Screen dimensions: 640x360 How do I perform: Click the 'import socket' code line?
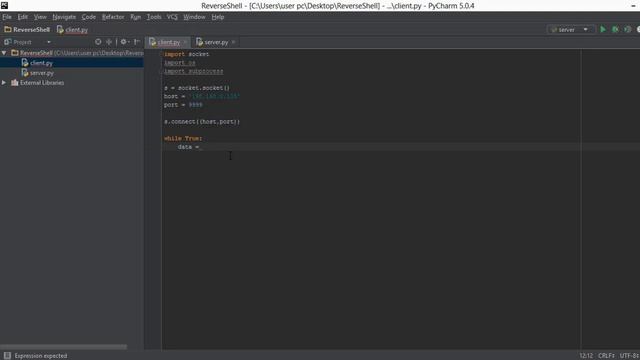[187, 54]
